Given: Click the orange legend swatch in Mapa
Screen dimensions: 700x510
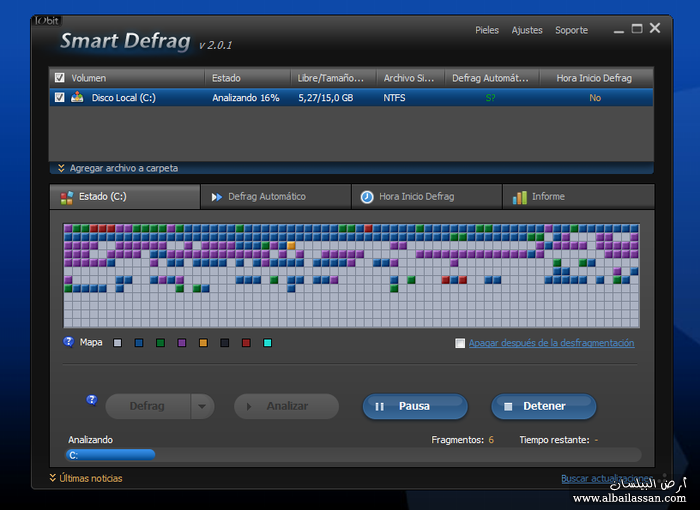Looking at the screenshot, I should point(203,343).
